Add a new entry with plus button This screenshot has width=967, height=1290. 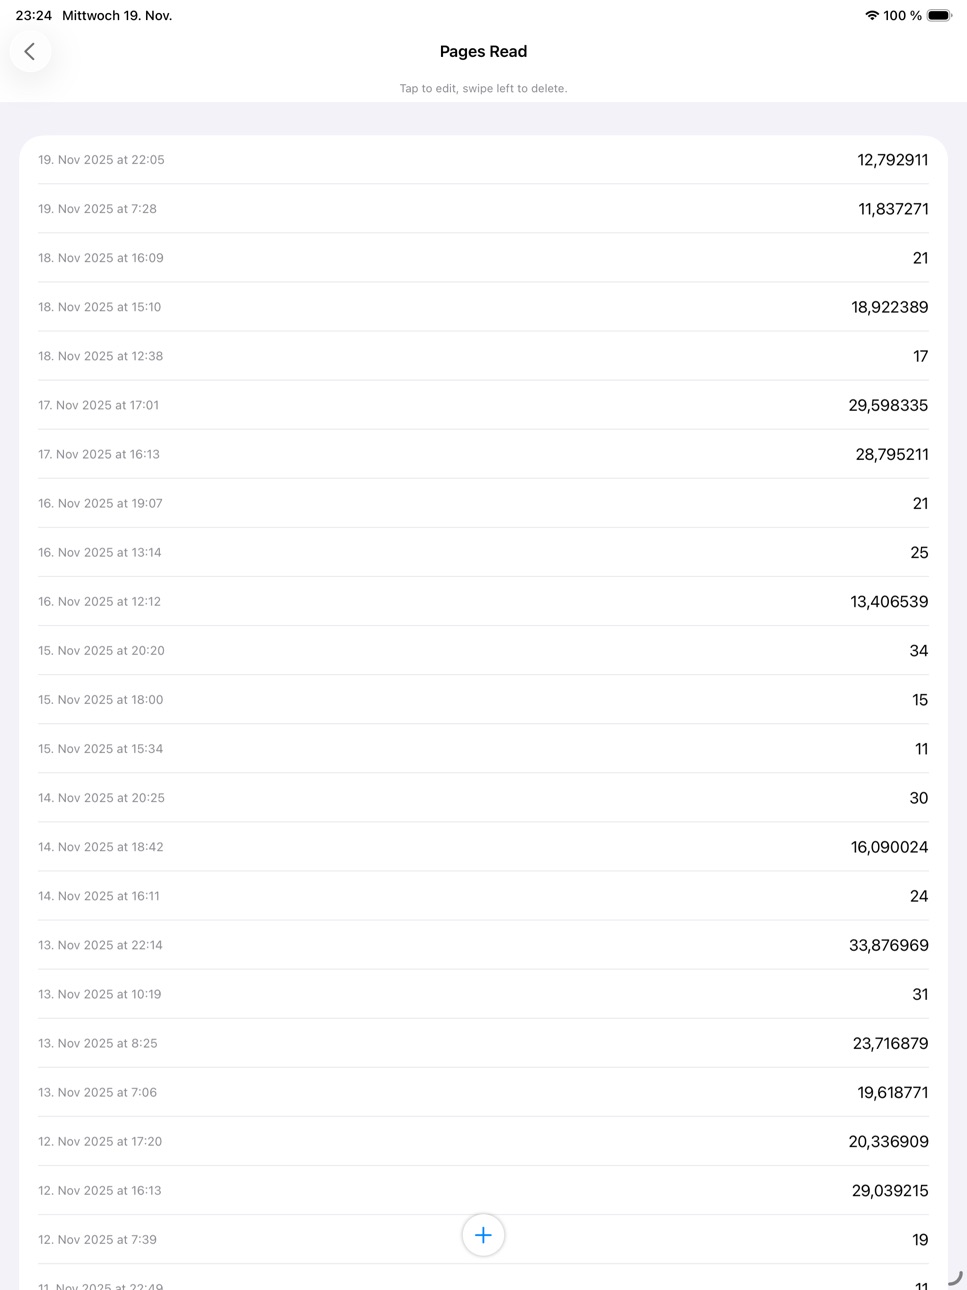483,1235
